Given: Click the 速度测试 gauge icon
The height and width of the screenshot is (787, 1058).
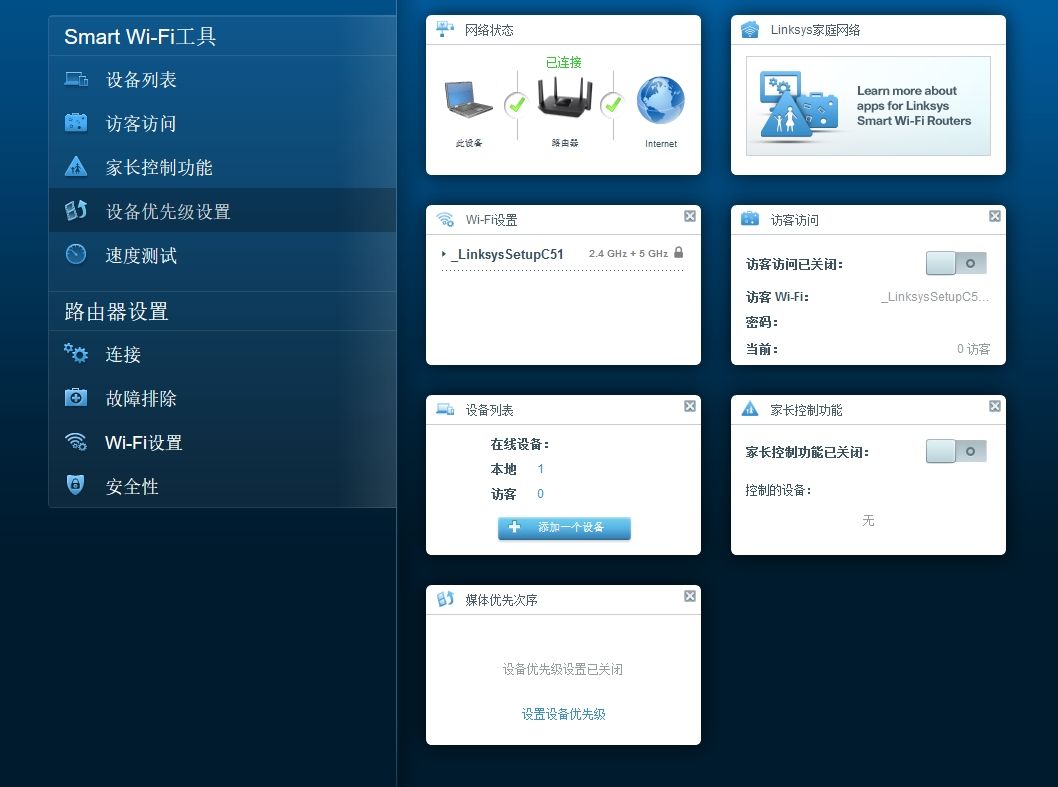Looking at the screenshot, I should pyautogui.click(x=76, y=254).
